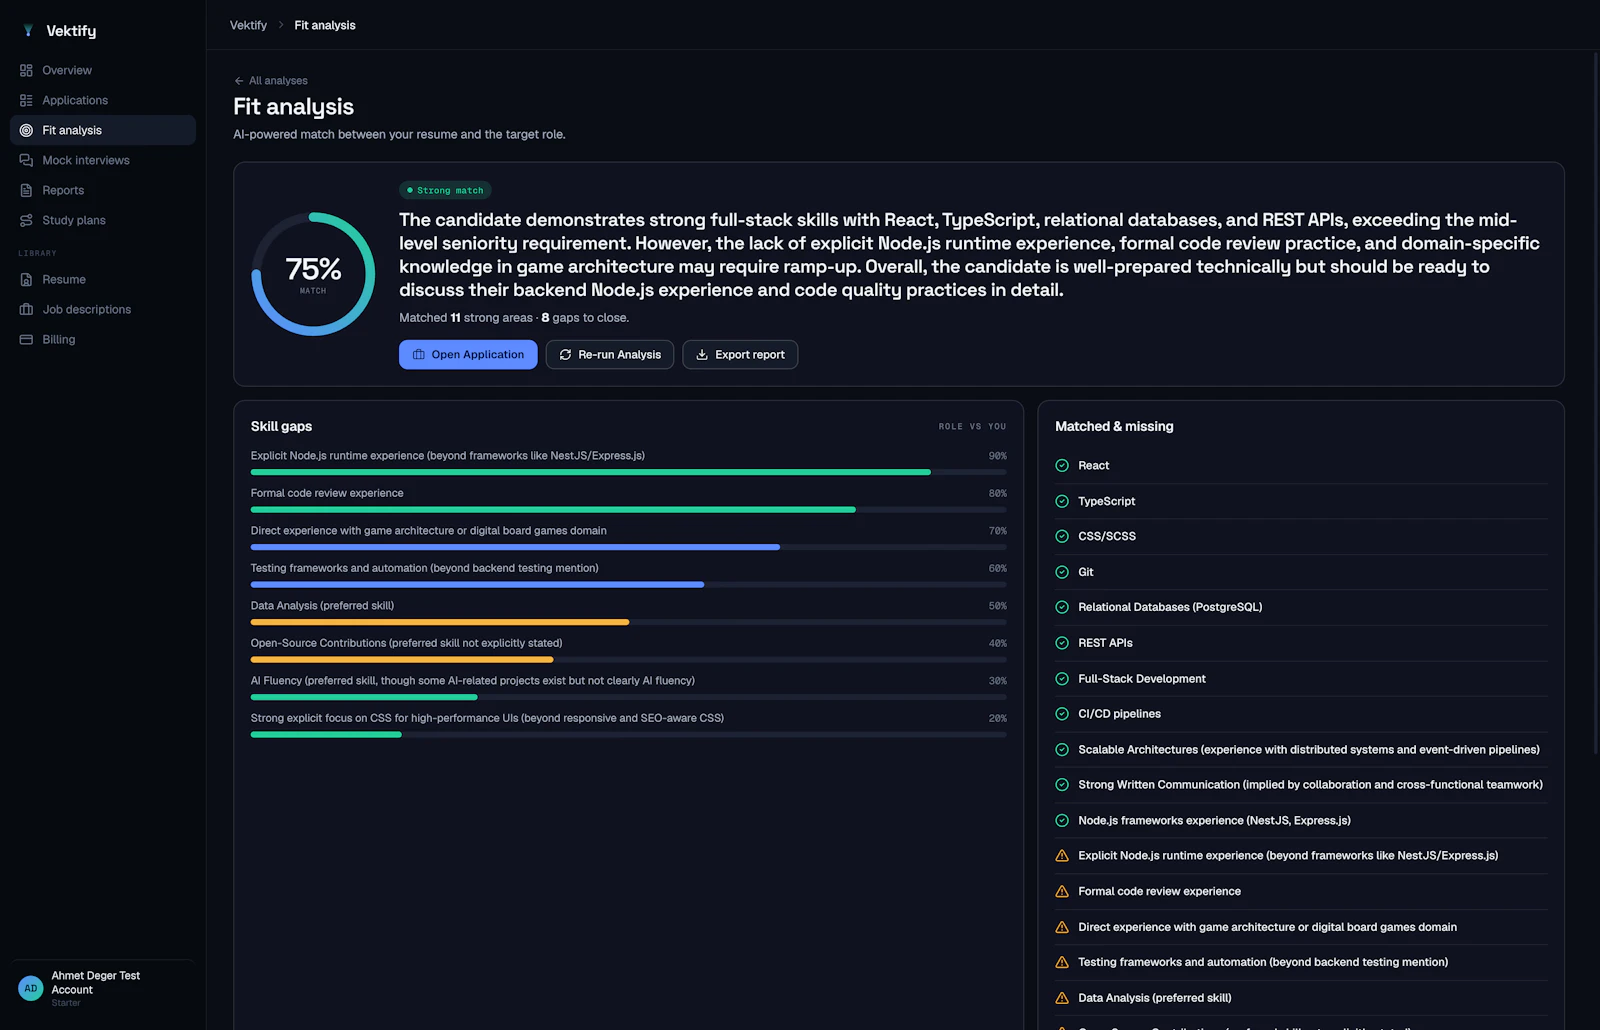
Task: Click the 60% value for Testing frameworks
Action: (x=997, y=568)
